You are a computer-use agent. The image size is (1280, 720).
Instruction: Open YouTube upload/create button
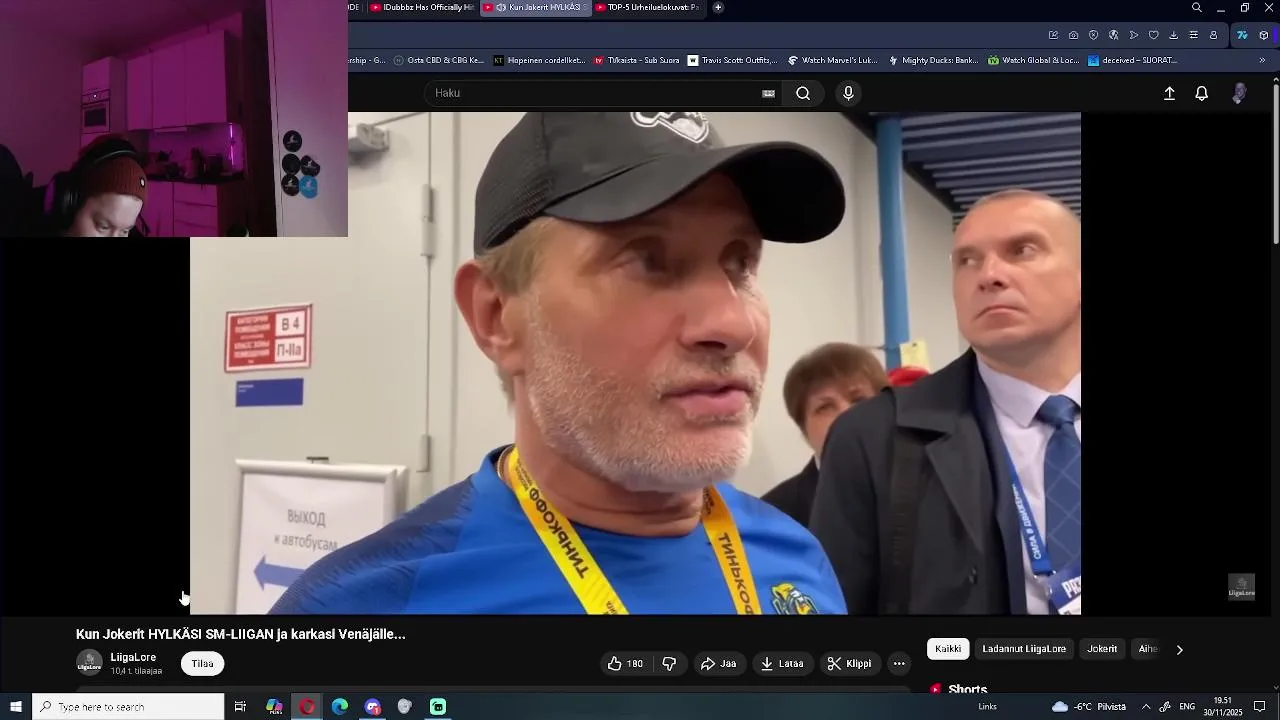point(1169,93)
